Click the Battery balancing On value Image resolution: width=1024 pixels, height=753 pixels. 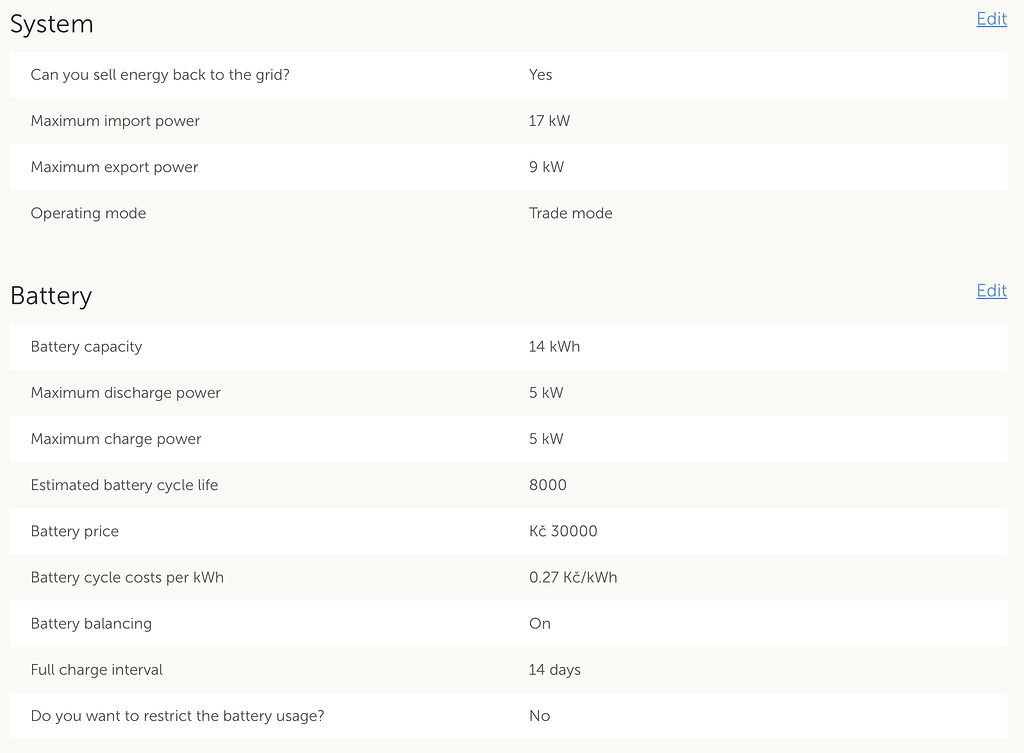pyautogui.click(x=540, y=623)
